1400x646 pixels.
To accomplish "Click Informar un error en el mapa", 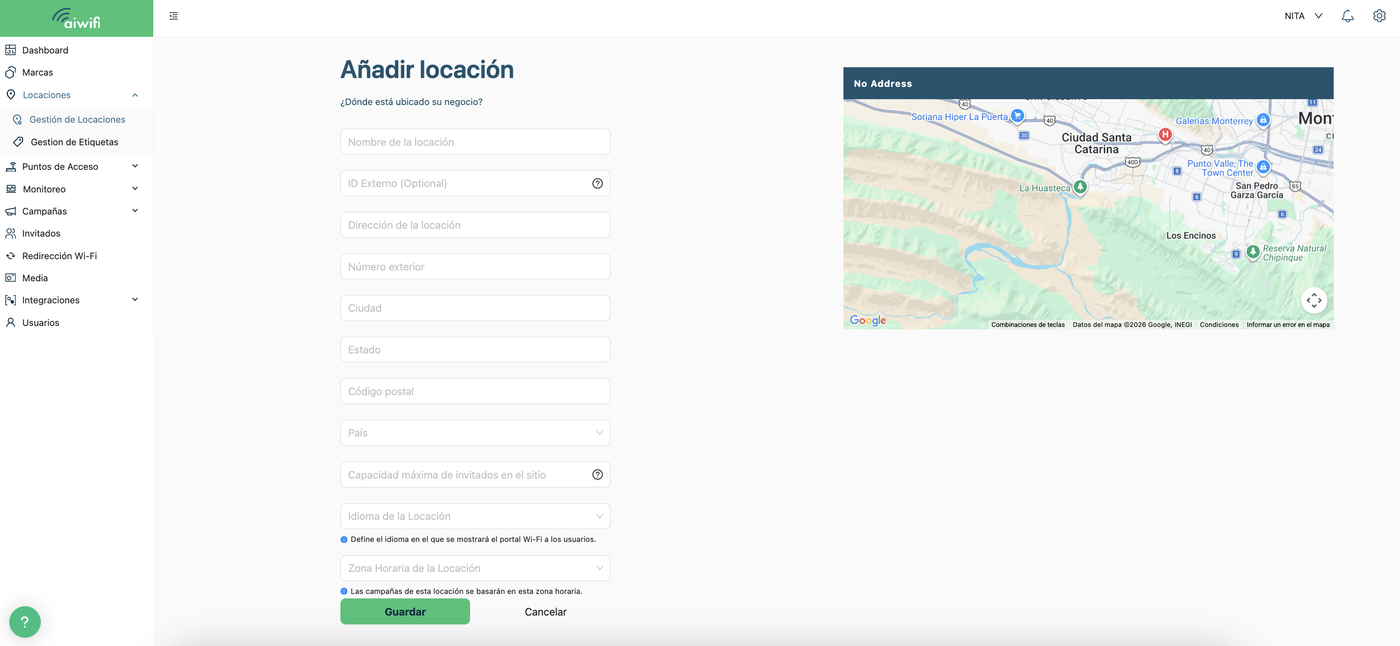I will tap(1288, 324).
